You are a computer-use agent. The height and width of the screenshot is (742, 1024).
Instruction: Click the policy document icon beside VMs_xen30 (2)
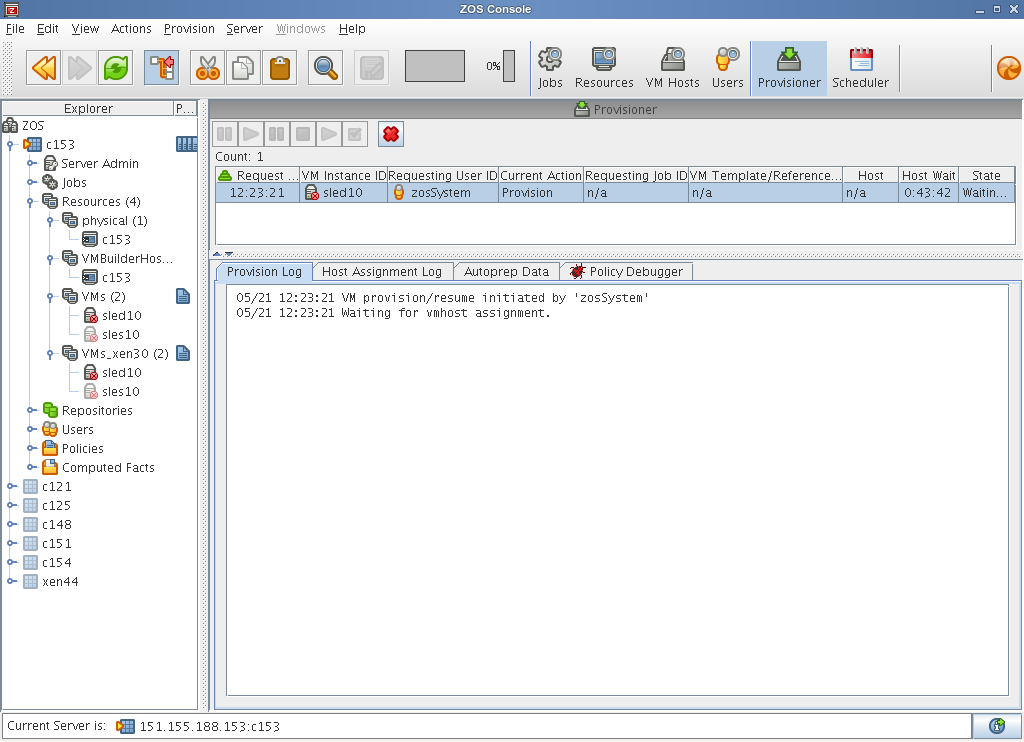point(183,353)
